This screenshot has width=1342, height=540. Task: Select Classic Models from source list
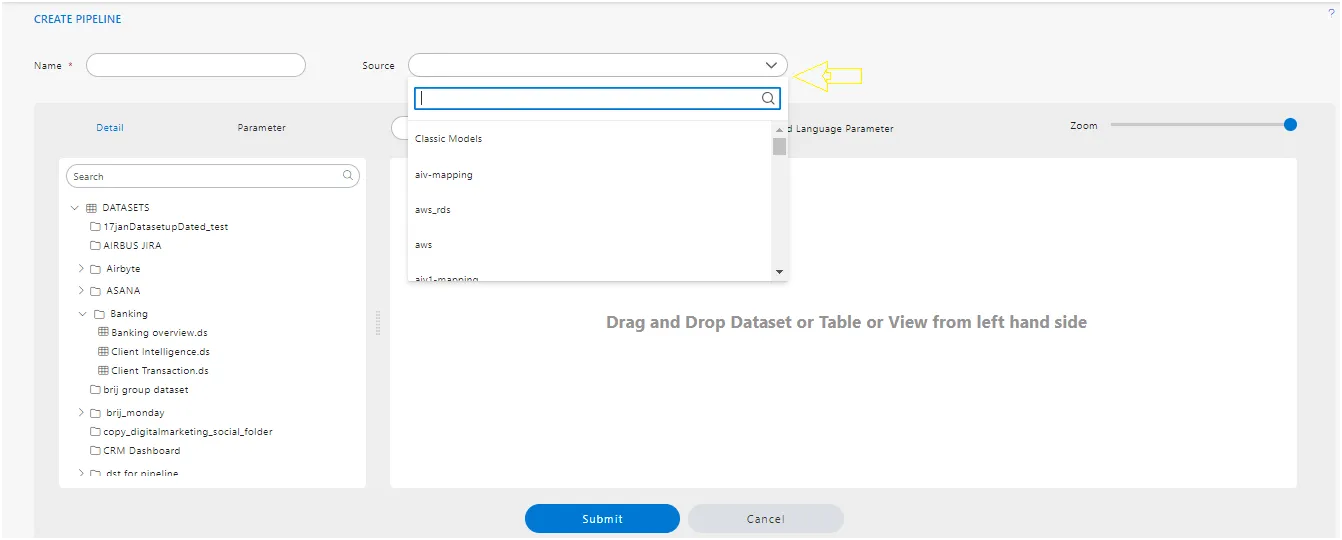(x=589, y=139)
